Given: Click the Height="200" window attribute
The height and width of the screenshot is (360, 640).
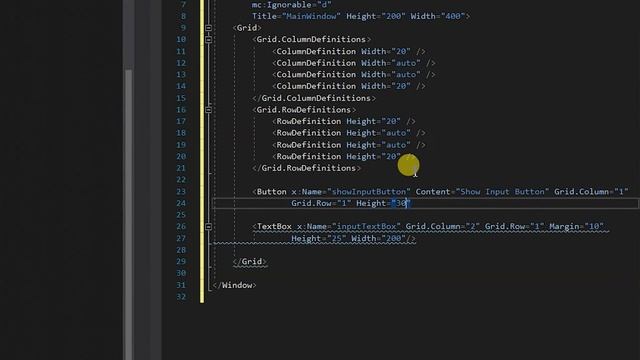Looking at the screenshot, I should pos(376,16).
